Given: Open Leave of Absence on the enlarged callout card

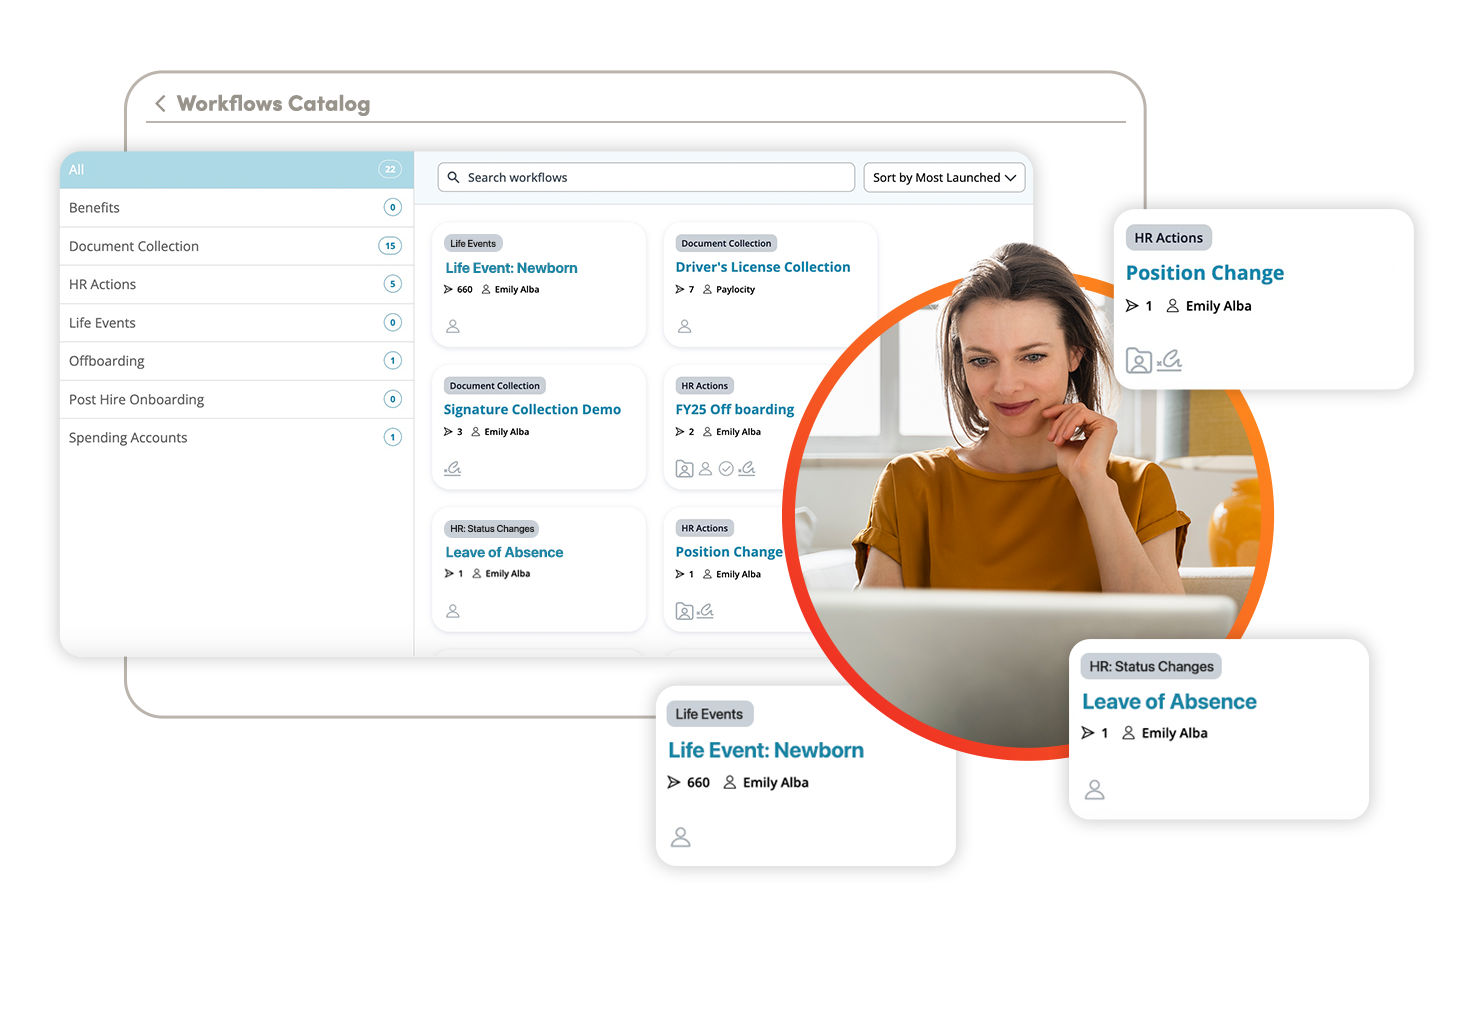Looking at the screenshot, I should (x=1169, y=702).
